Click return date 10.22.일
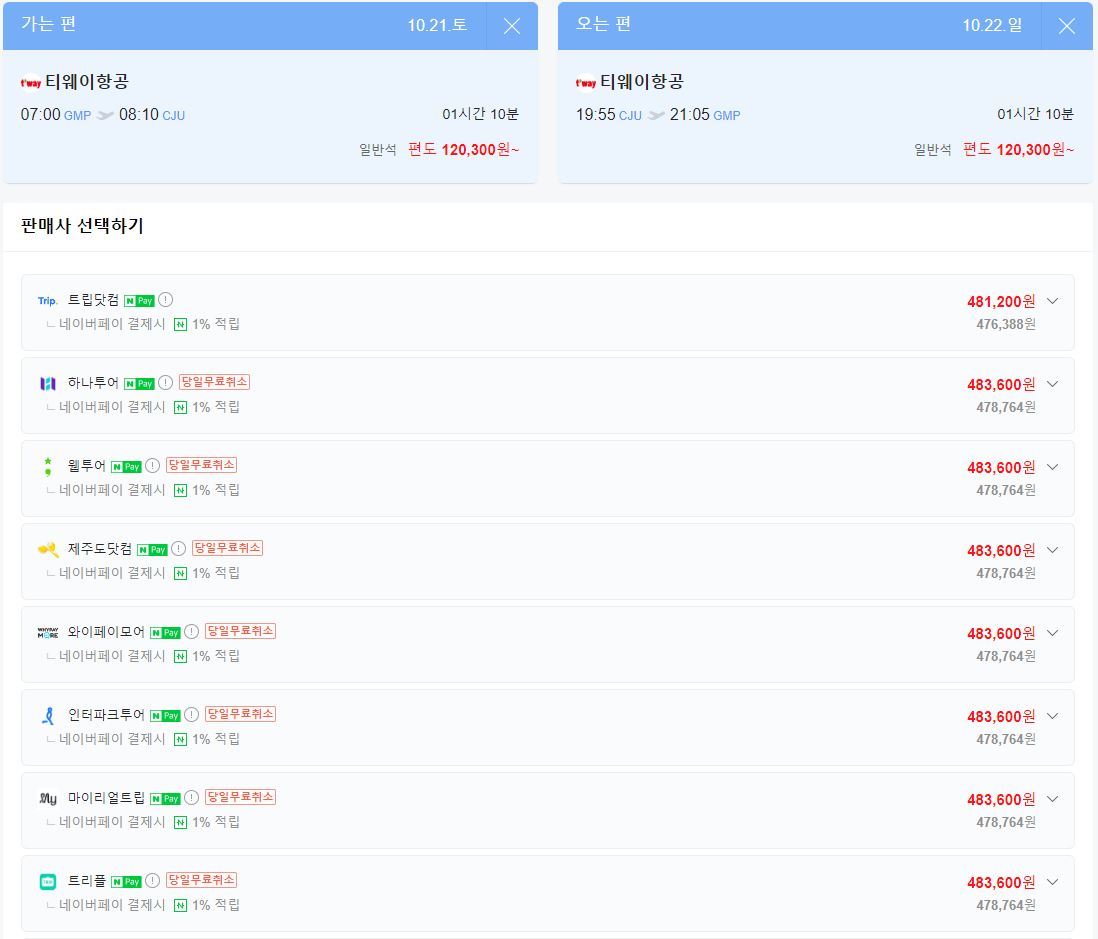 pos(992,26)
